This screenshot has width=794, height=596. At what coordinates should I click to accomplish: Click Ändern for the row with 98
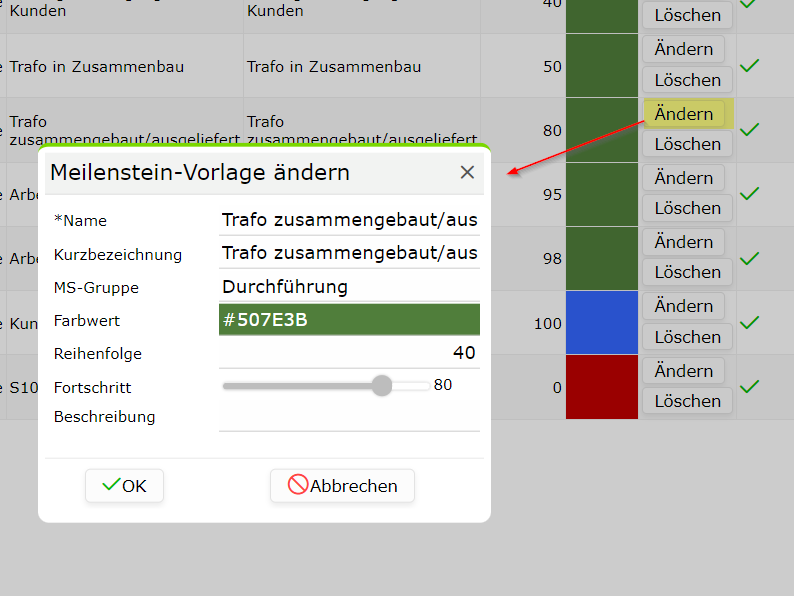tap(683, 242)
